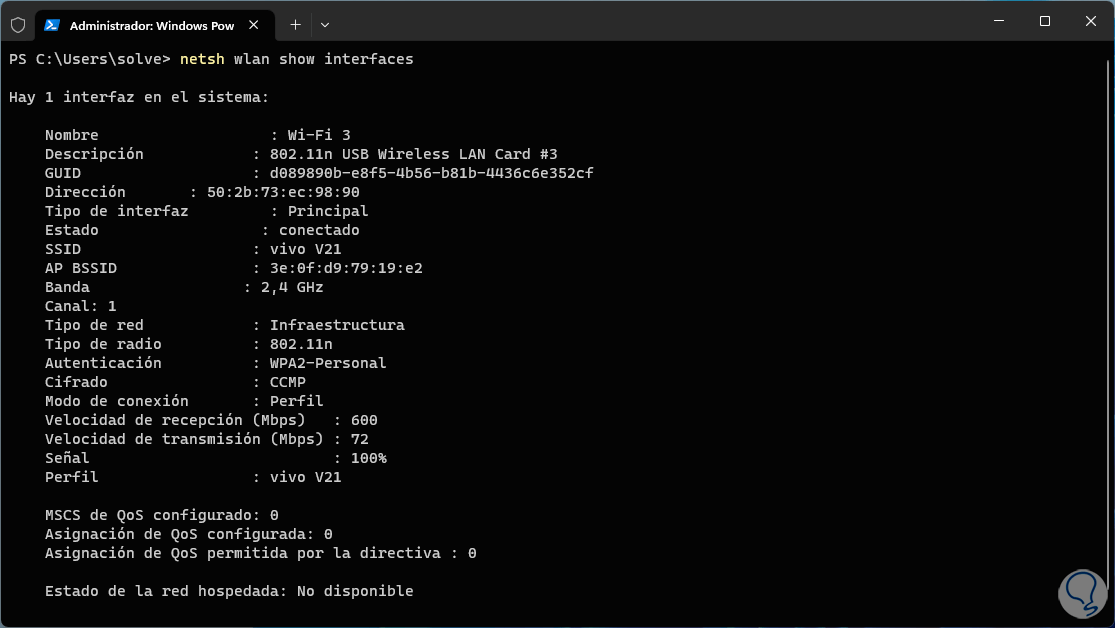Click the 802.11n USB Wireless LAN Card description
Image resolution: width=1115 pixels, height=628 pixels.
coord(413,154)
